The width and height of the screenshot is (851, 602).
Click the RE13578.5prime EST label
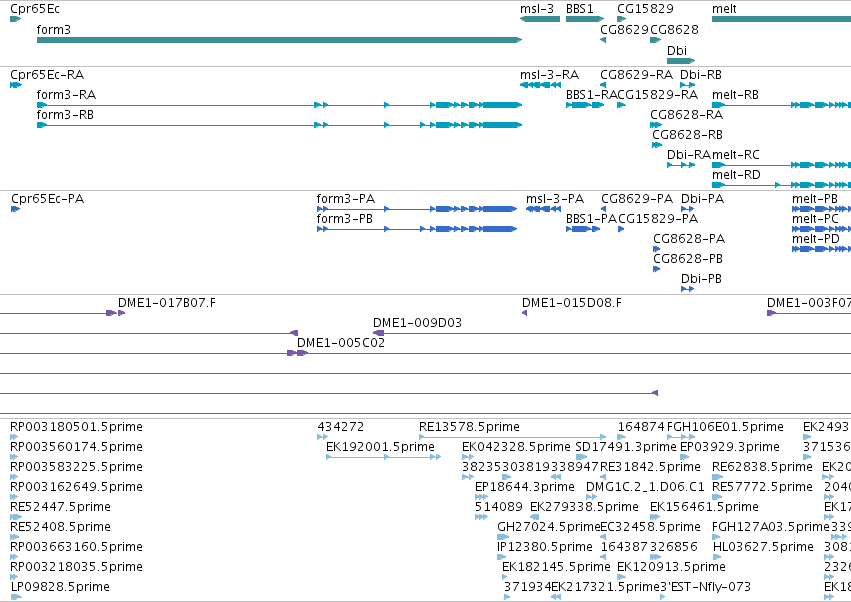(x=469, y=427)
